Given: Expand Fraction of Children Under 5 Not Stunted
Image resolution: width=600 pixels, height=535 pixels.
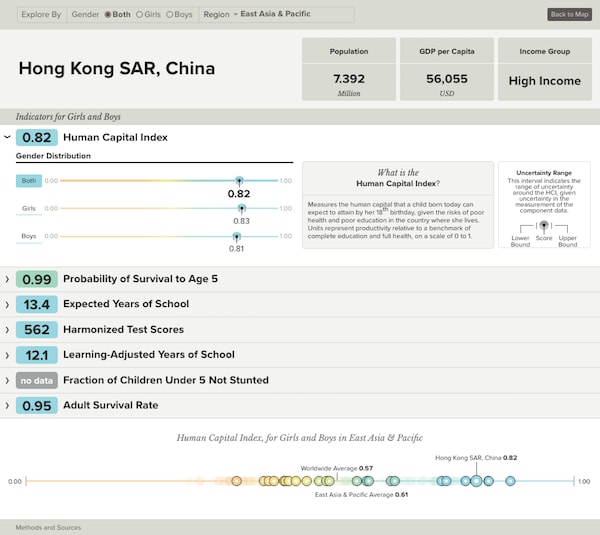Looking at the screenshot, I should pos(7,380).
